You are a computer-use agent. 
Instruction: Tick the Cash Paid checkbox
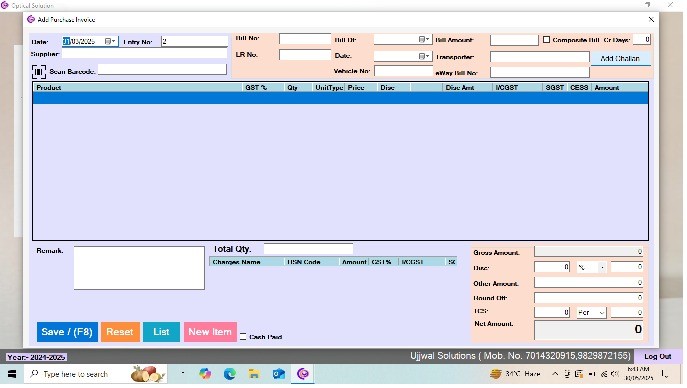tap(243, 337)
